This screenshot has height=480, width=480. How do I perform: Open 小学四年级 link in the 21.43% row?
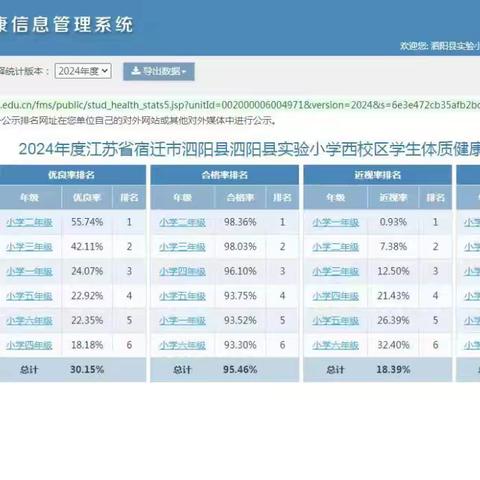point(336,296)
